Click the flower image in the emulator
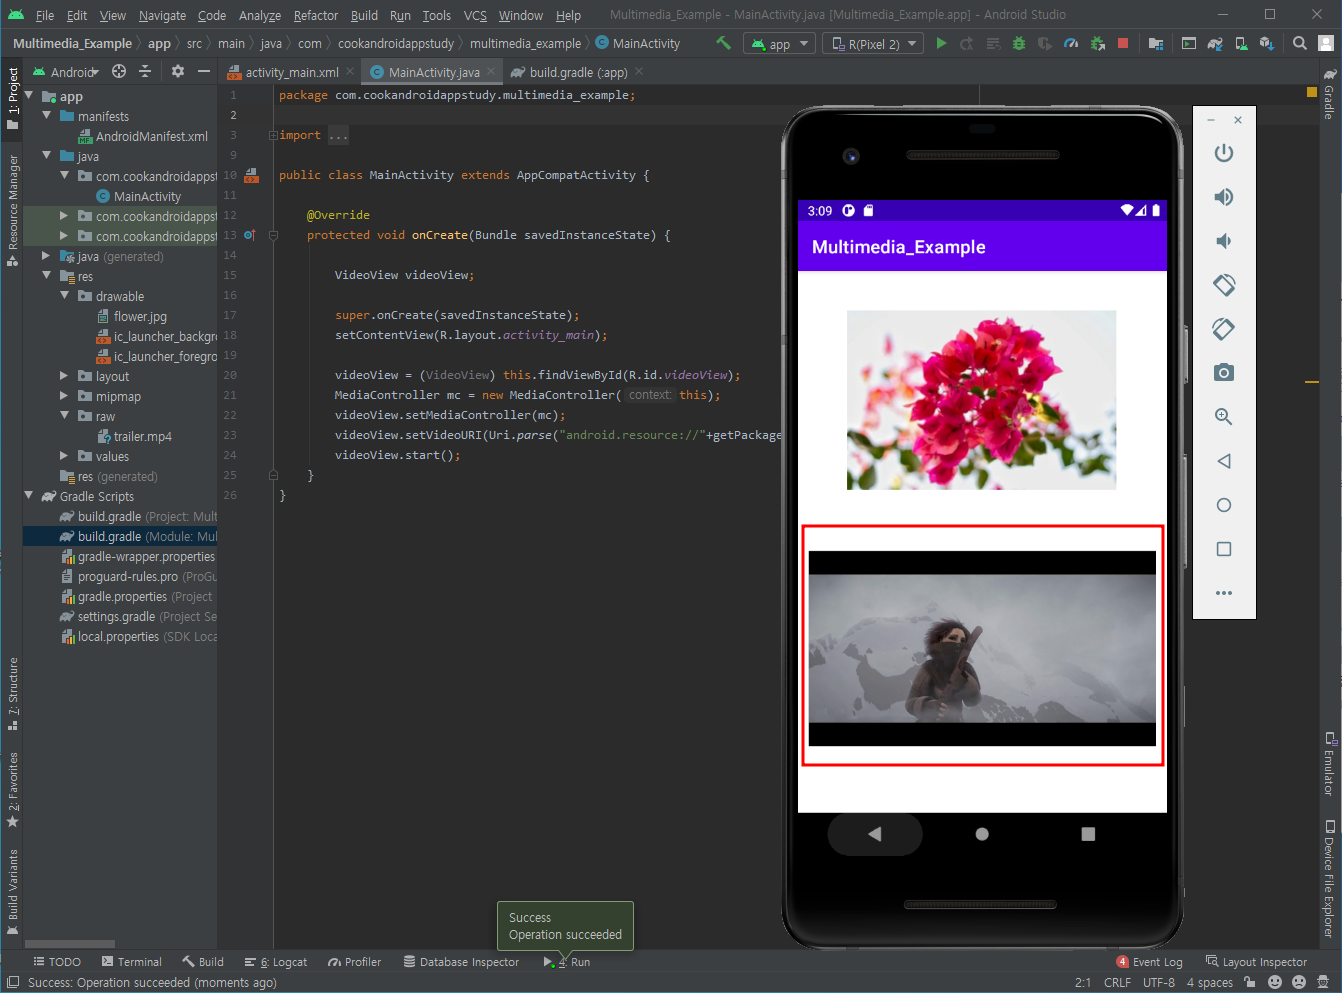The width and height of the screenshot is (1342, 993). (x=981, y=400)
